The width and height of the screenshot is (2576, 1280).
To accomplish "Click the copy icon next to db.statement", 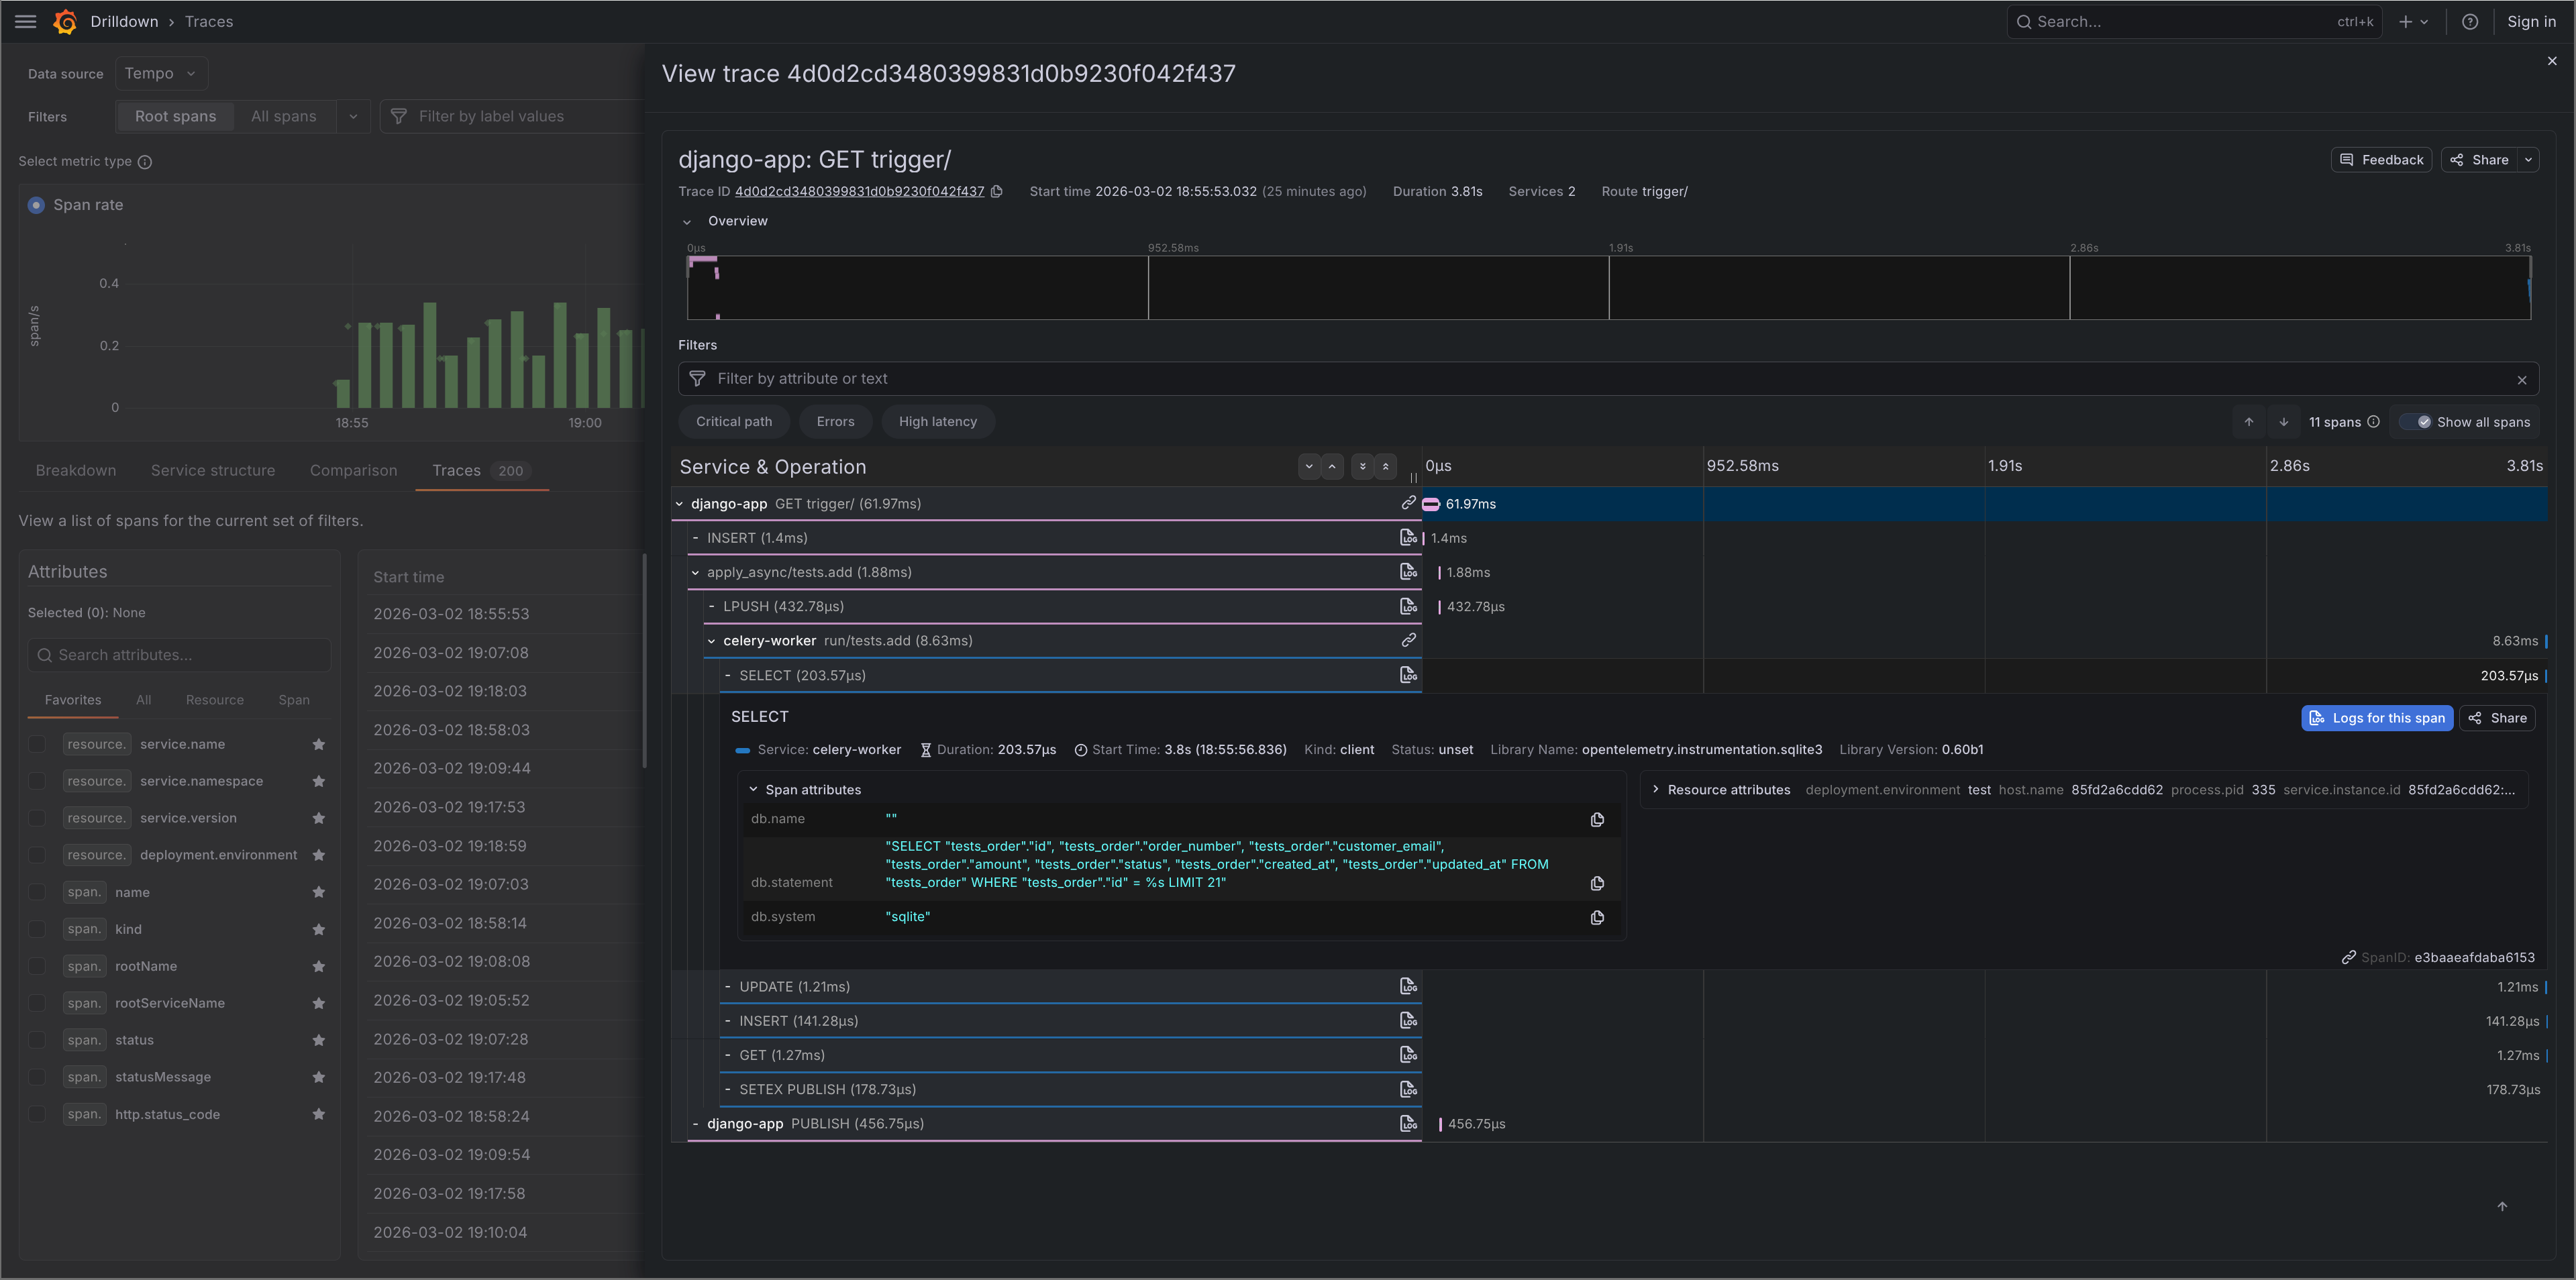I will [x=1597, y=883].
